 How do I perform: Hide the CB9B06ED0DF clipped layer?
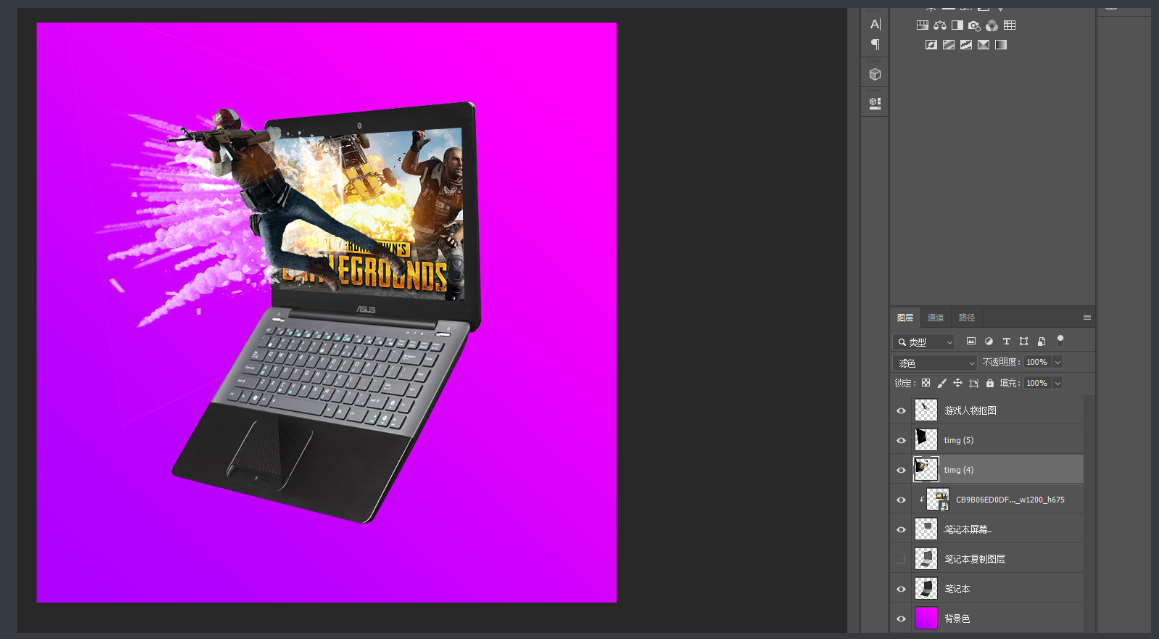[901, 499]
